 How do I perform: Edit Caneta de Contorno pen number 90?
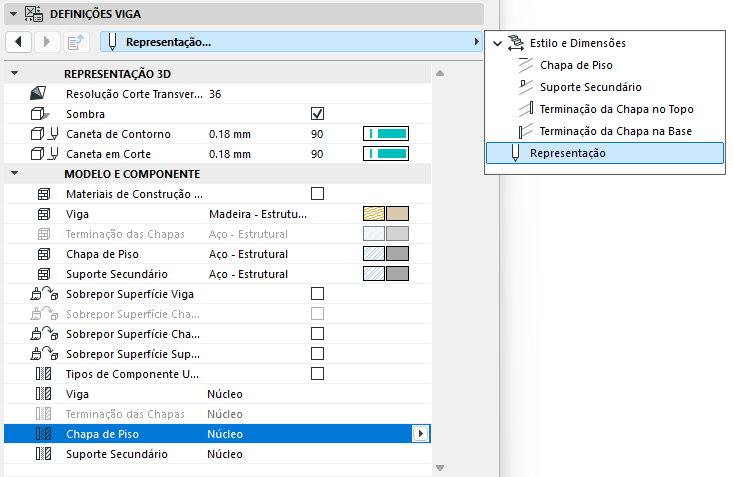coord(317,134)
